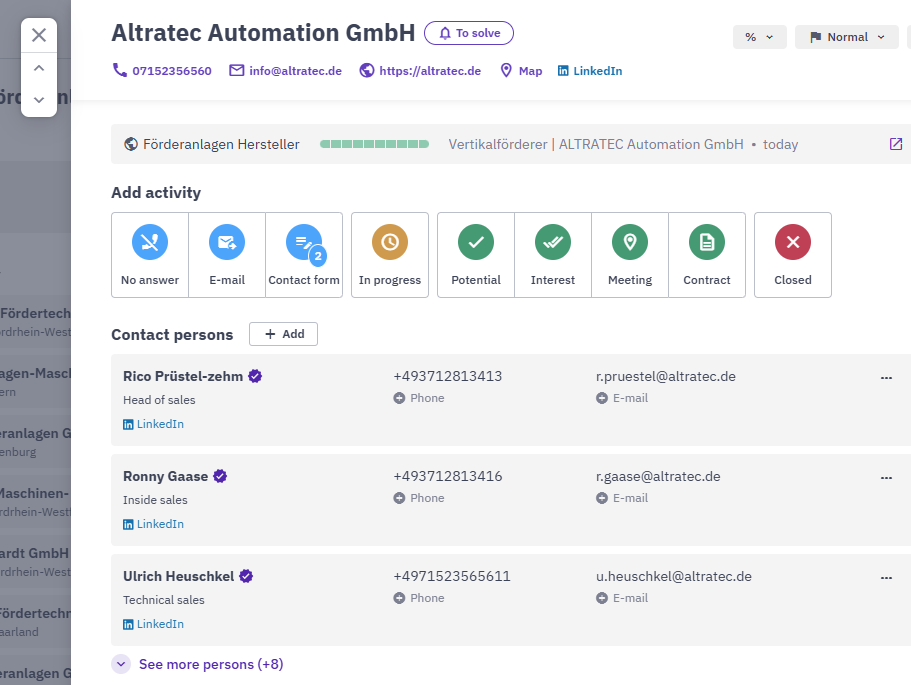Open source page in new window icon

point(896,144)
